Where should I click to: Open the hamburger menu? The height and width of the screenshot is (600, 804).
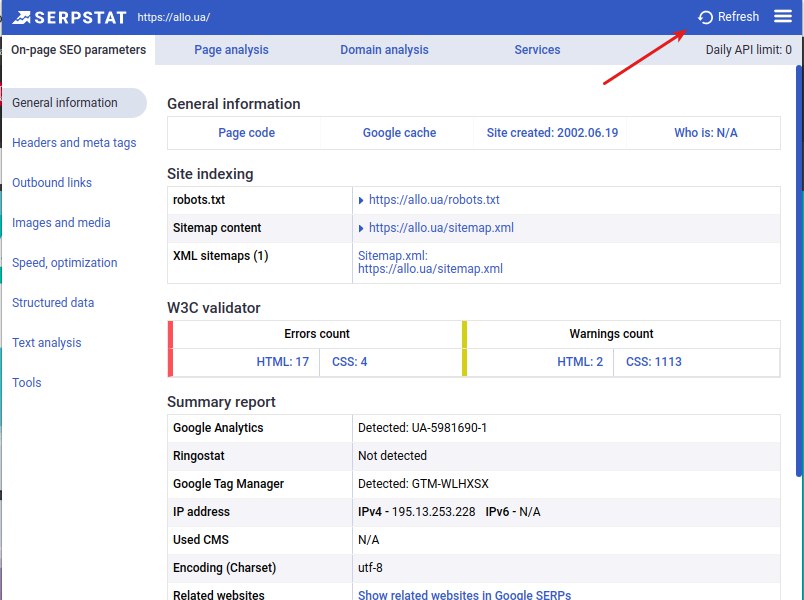[782, 17]
